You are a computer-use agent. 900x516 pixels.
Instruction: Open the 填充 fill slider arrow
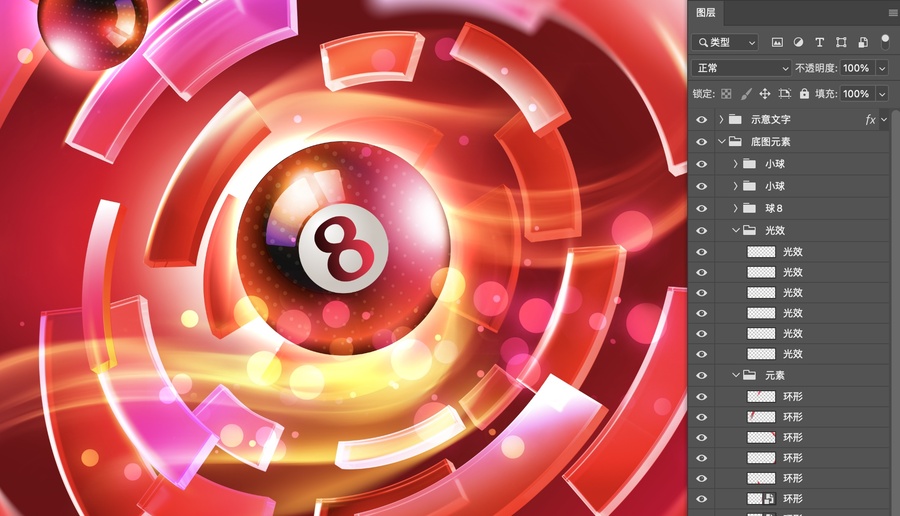883,94
